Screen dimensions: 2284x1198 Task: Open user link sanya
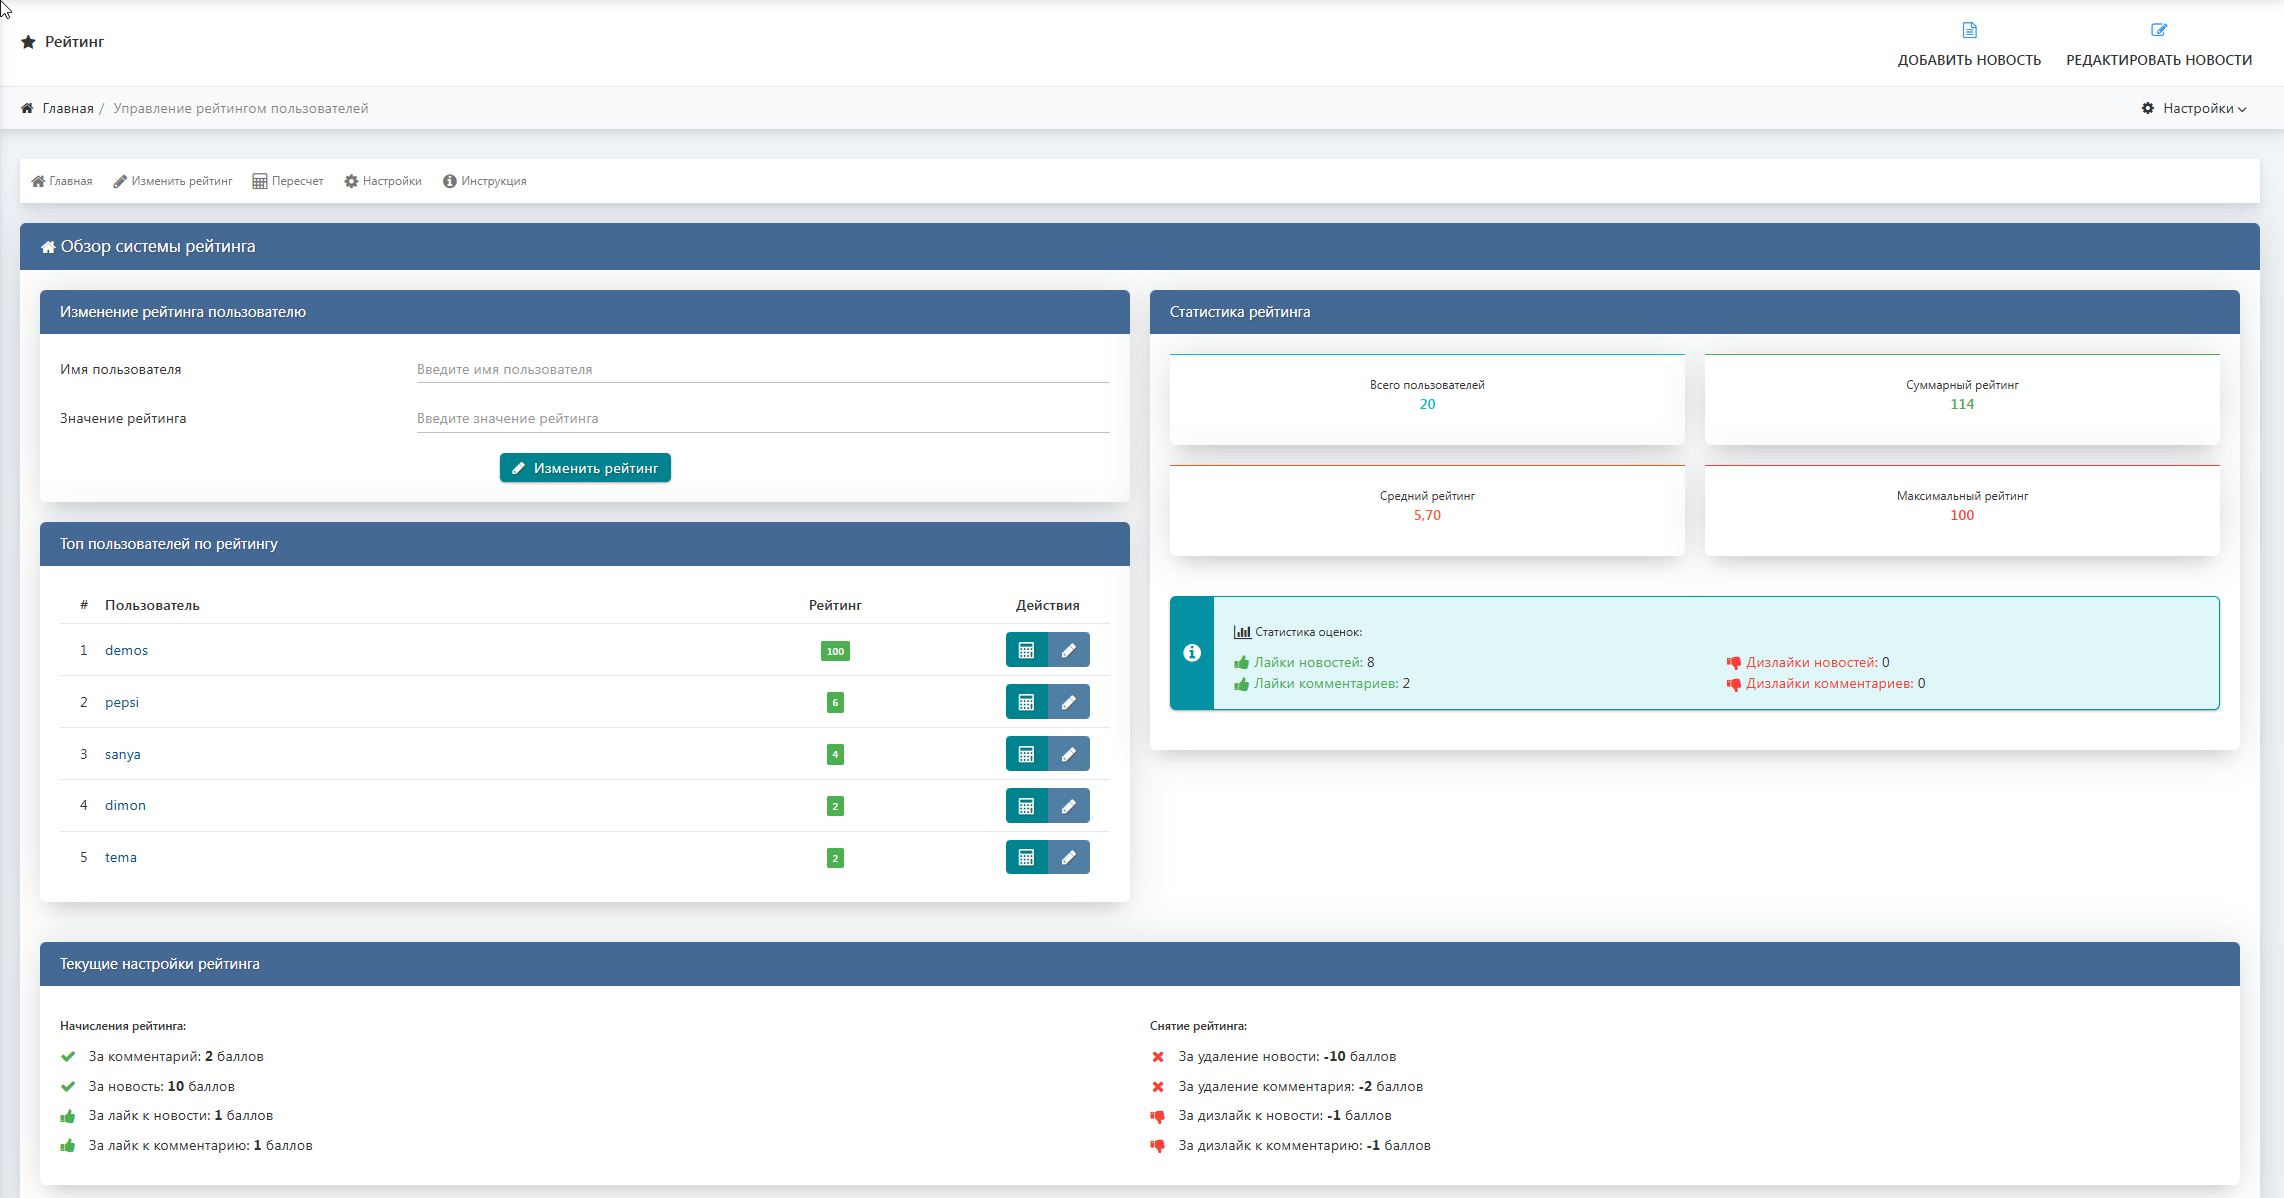[x=122, y=754]
